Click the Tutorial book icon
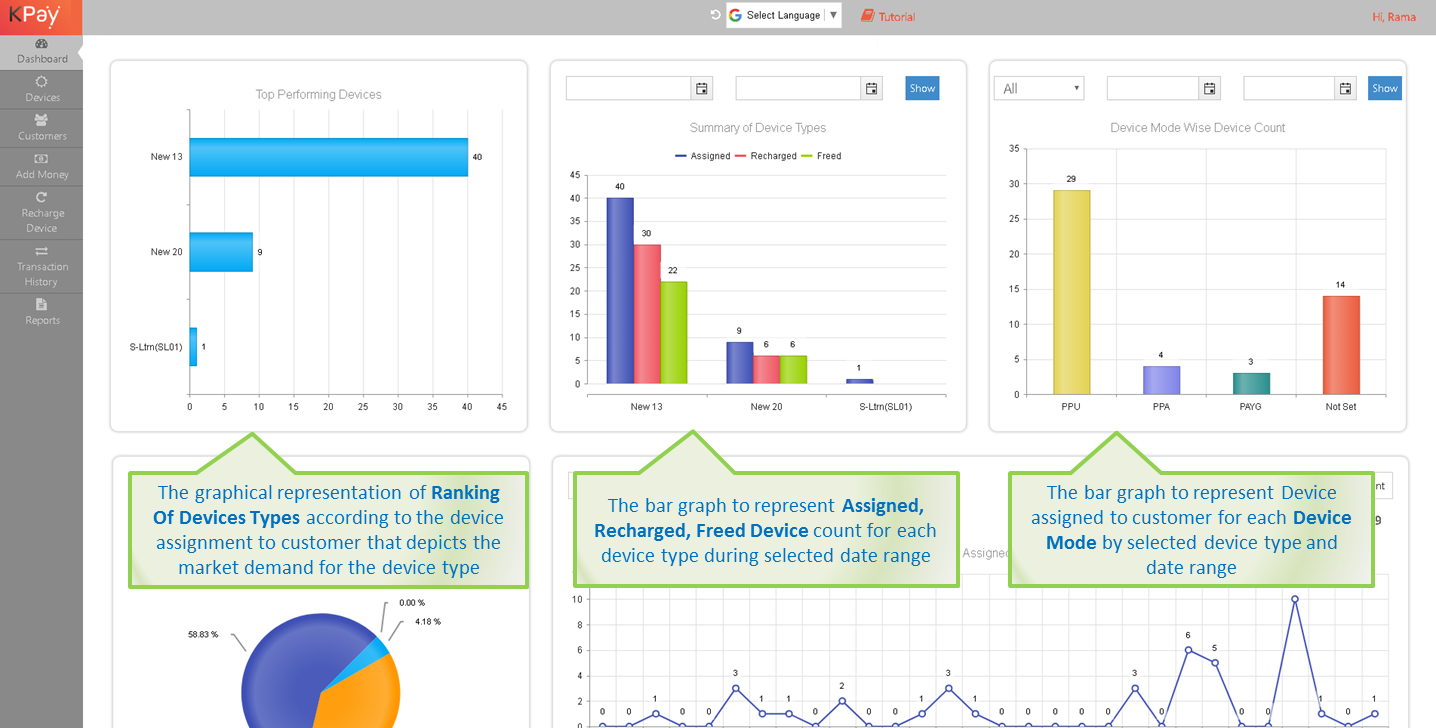Viewport: 1436px width, 728px height. [867, 16]
